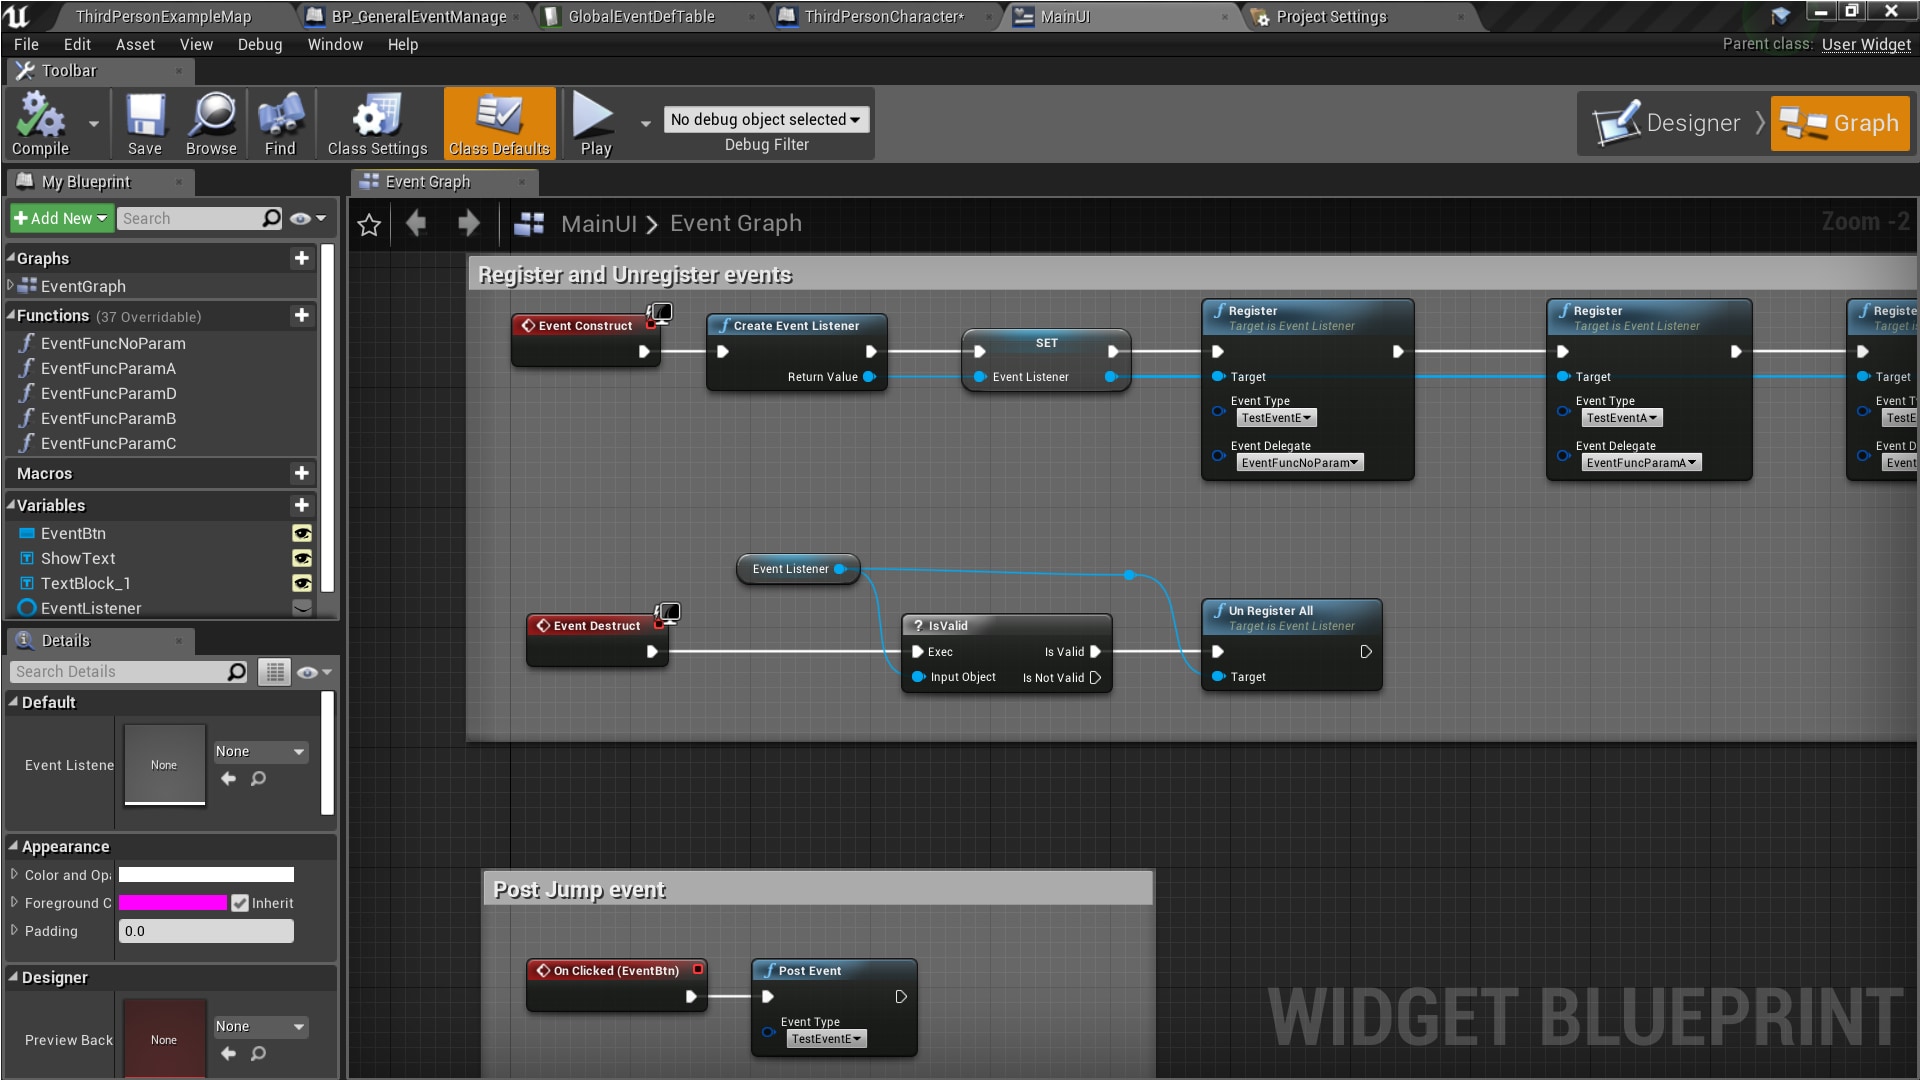Viewport: 1920px width, 1080px height.
Task: Open the Debug Filter dropdown
Action: (x=765, y=119)
